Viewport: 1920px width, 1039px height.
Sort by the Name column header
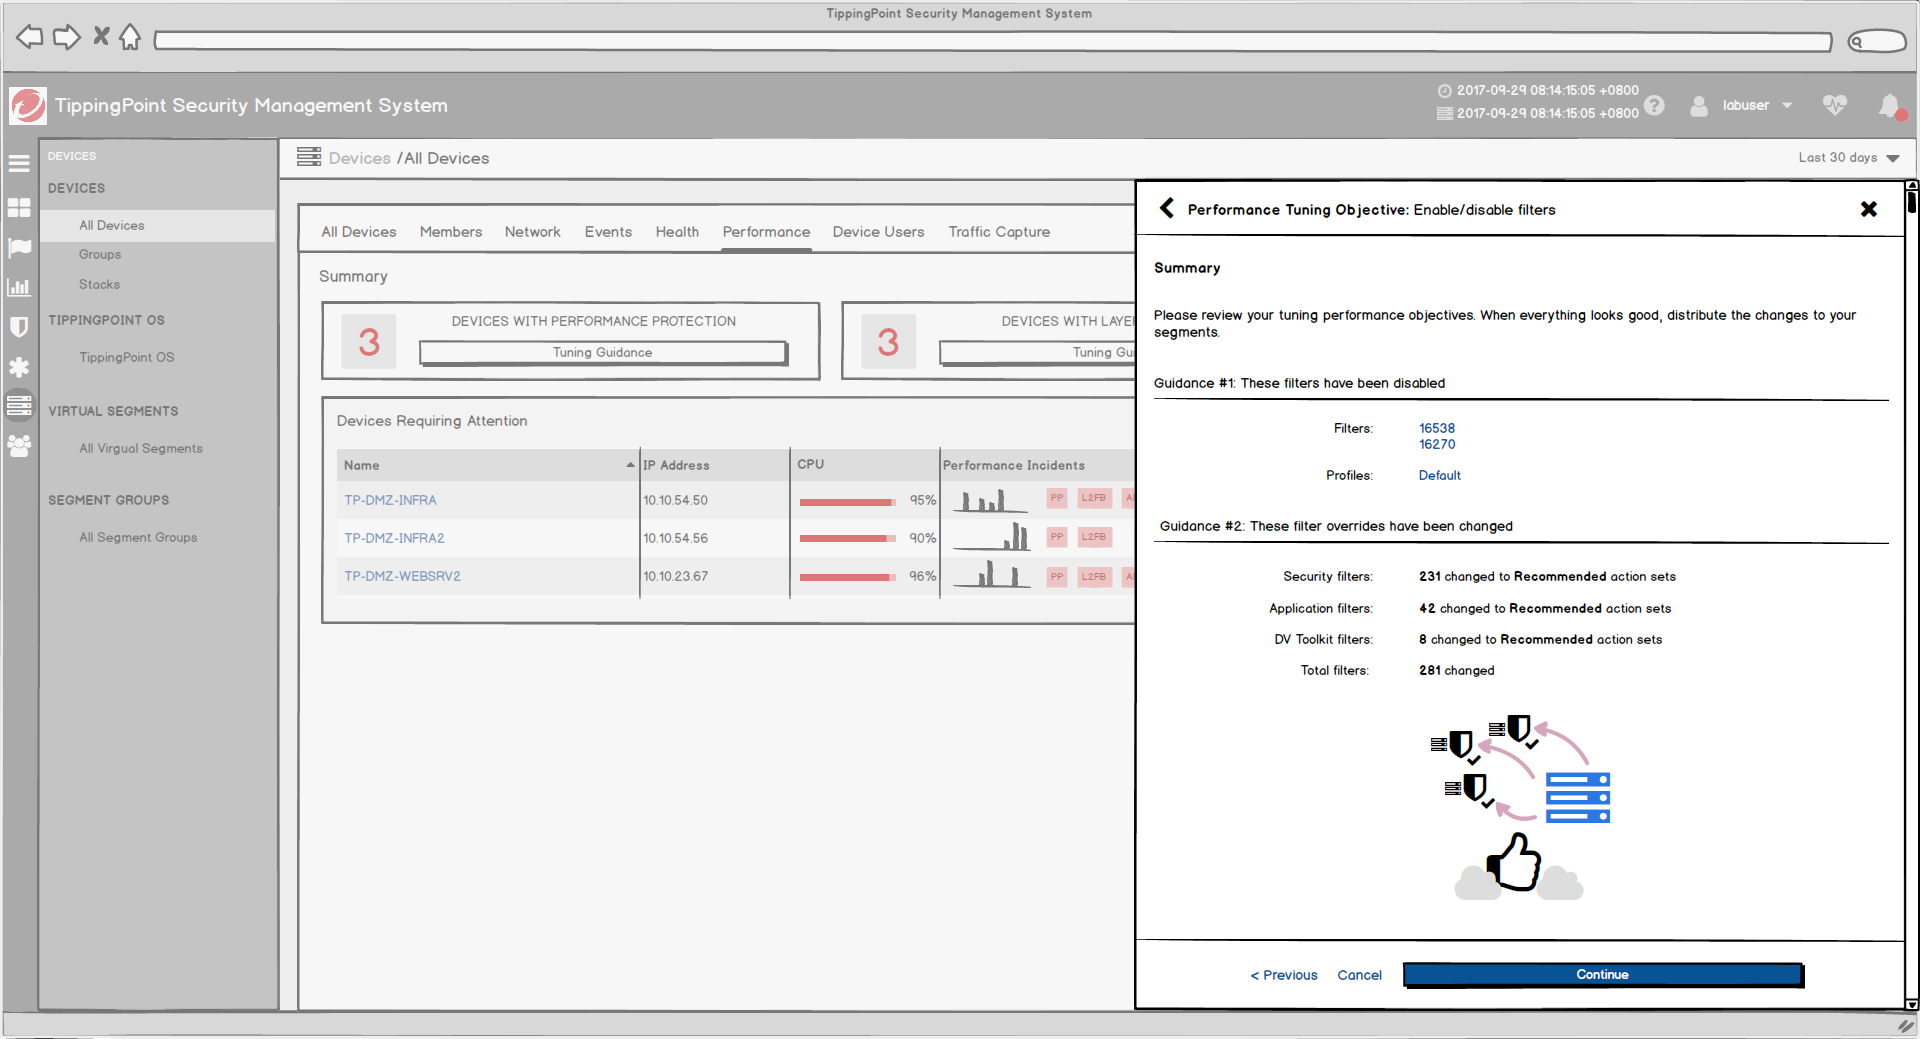click(489, 465)
